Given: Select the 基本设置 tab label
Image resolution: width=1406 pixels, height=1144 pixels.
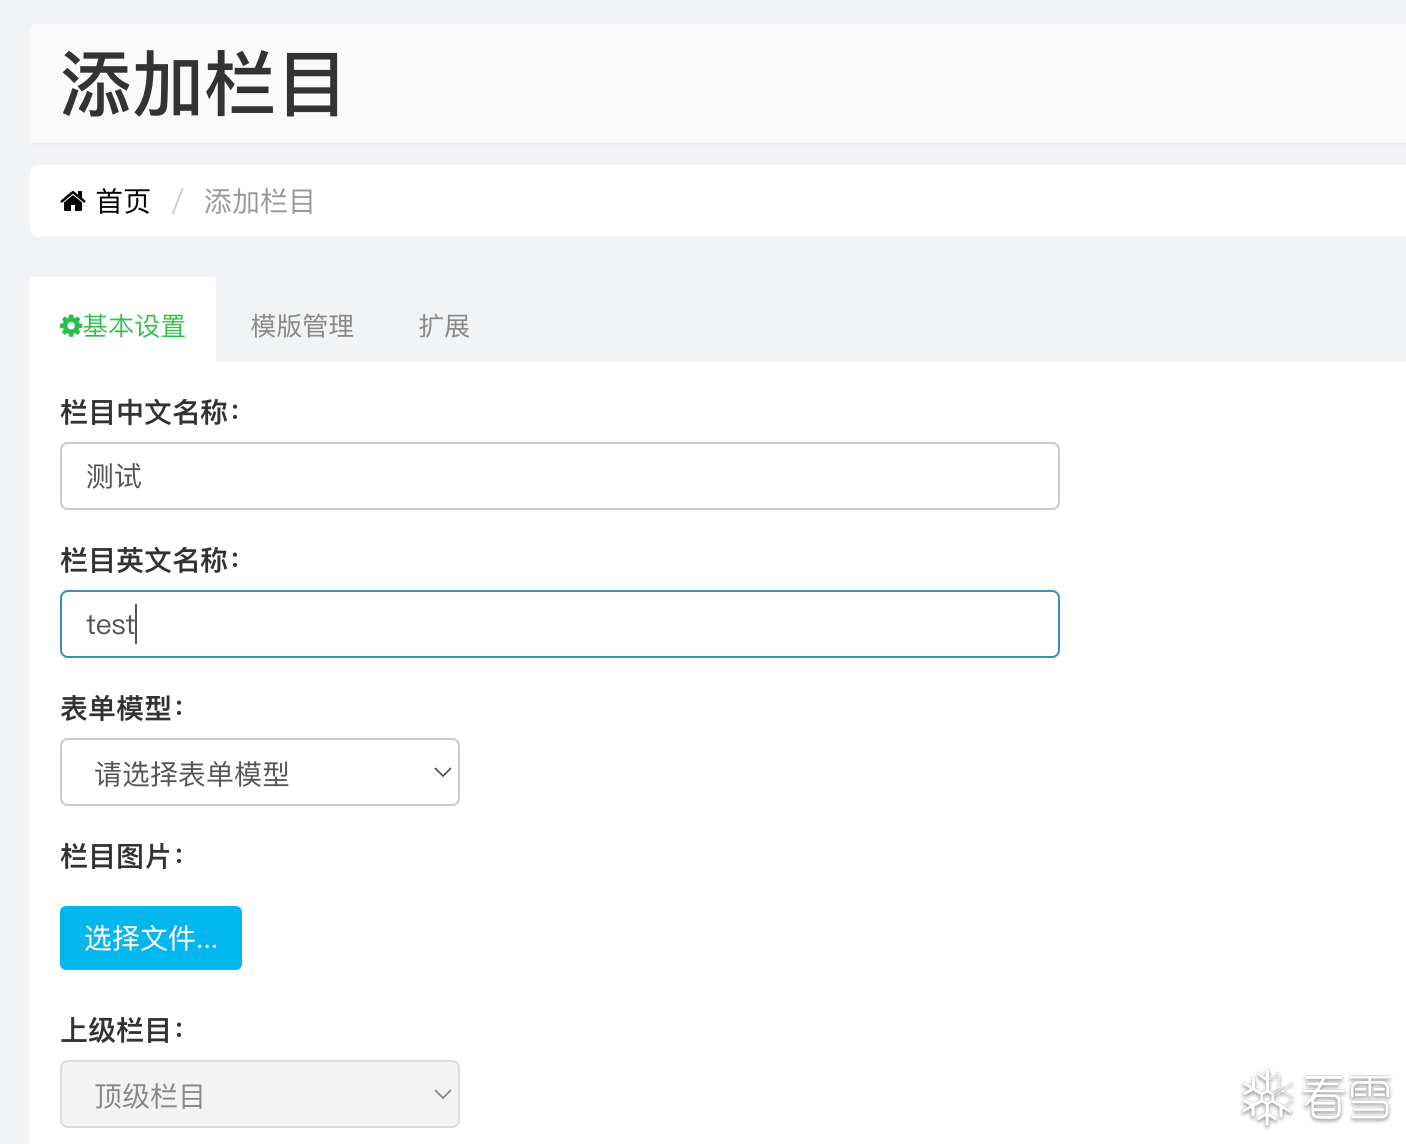Looking at the screenshot, I should pos(134,326).
